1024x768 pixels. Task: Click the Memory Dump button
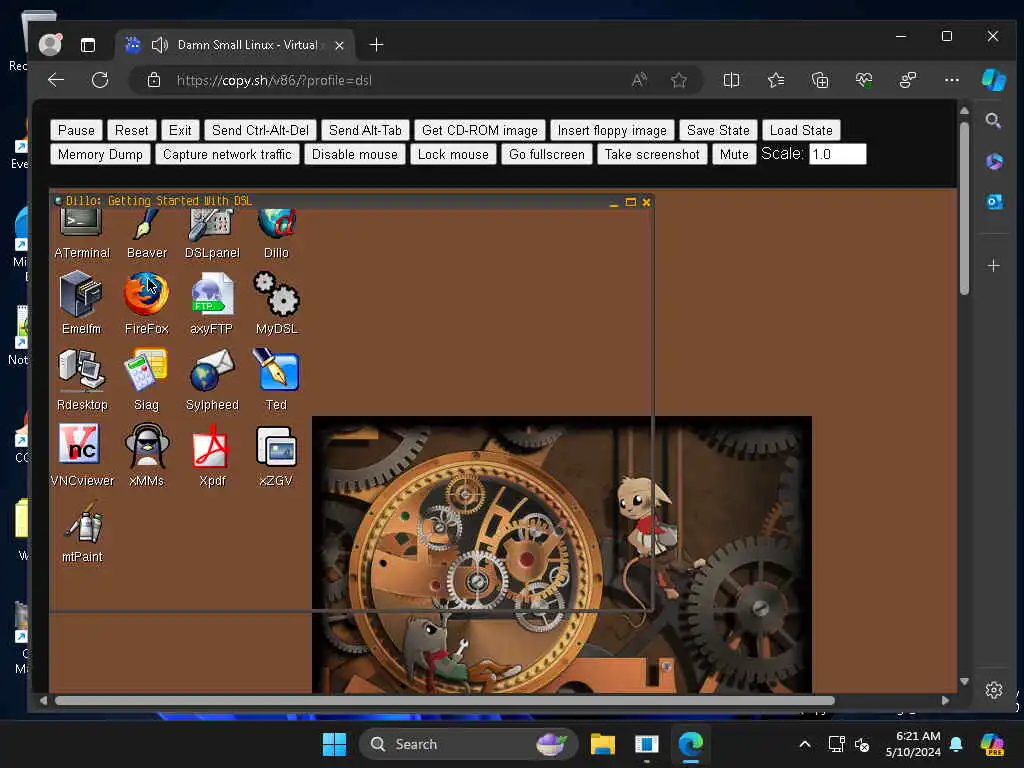point(101,155)
